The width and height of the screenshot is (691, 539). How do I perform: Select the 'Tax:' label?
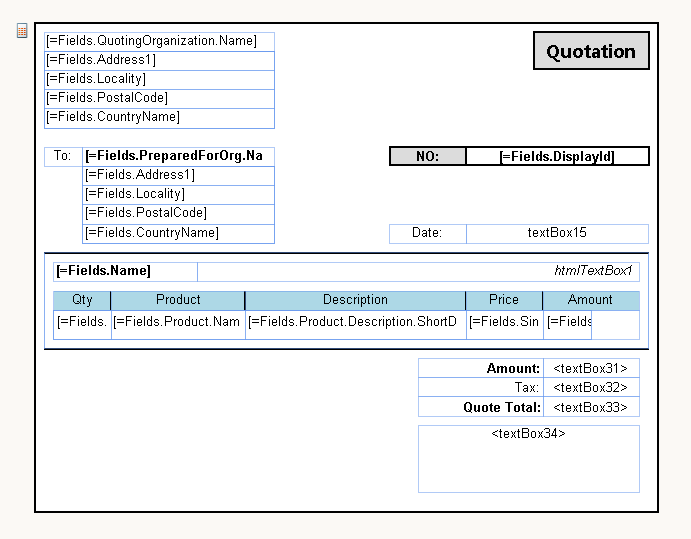point(481,387)
